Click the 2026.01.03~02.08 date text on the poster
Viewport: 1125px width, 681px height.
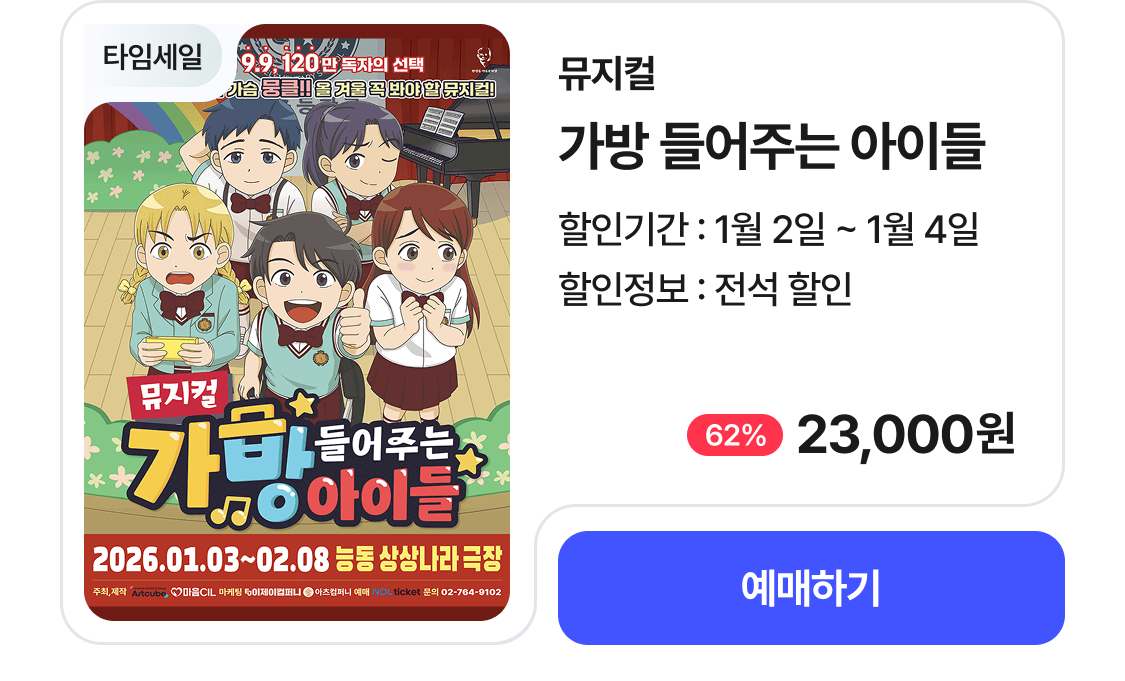point(211,560)
